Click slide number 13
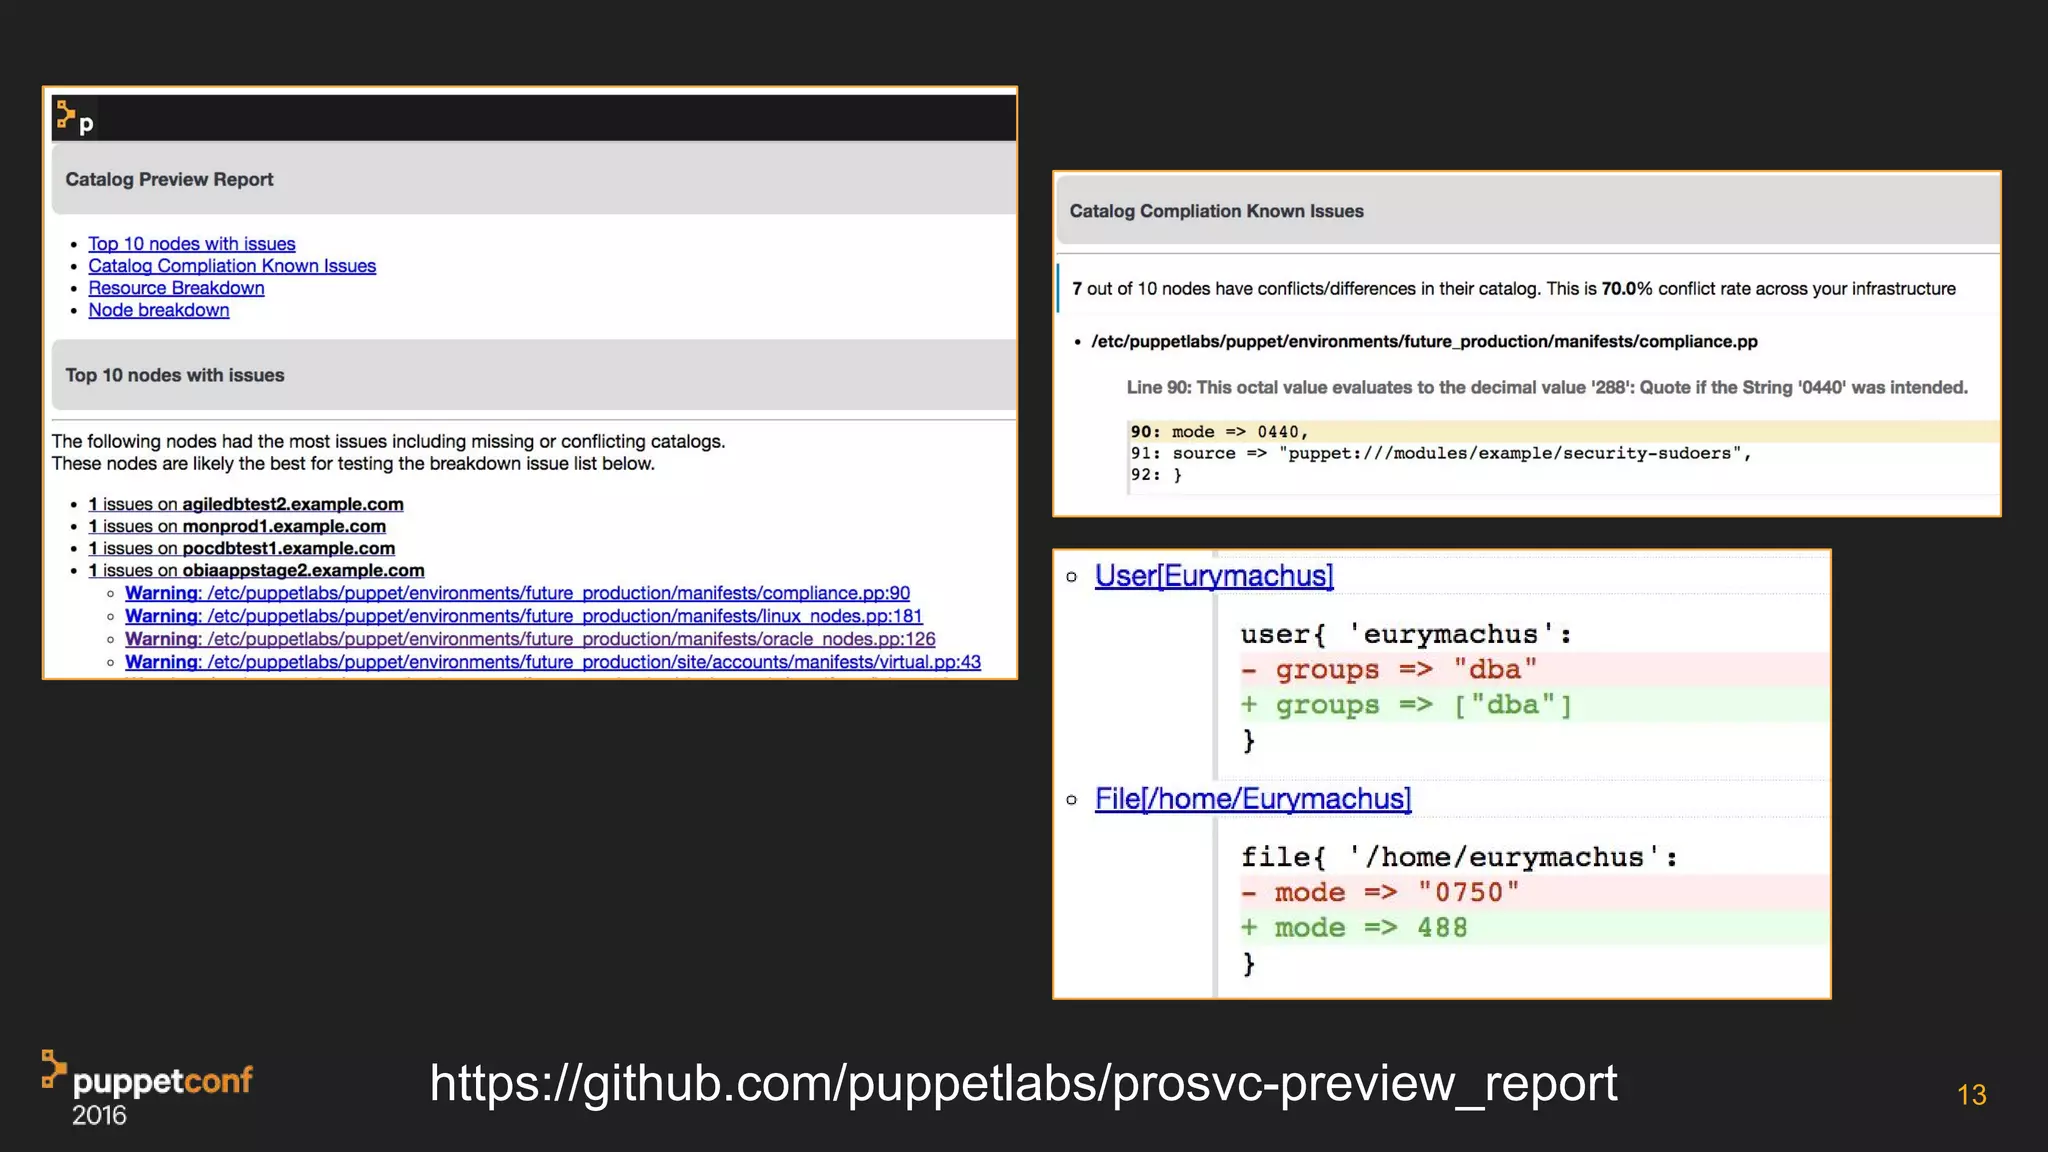 1971,1095
